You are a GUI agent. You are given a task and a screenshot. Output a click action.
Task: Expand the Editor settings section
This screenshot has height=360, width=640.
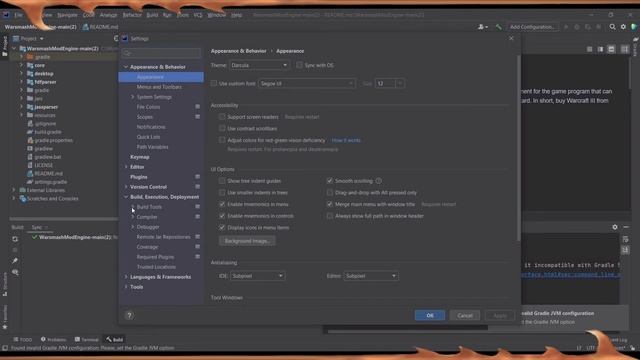[x=126, y=167]
